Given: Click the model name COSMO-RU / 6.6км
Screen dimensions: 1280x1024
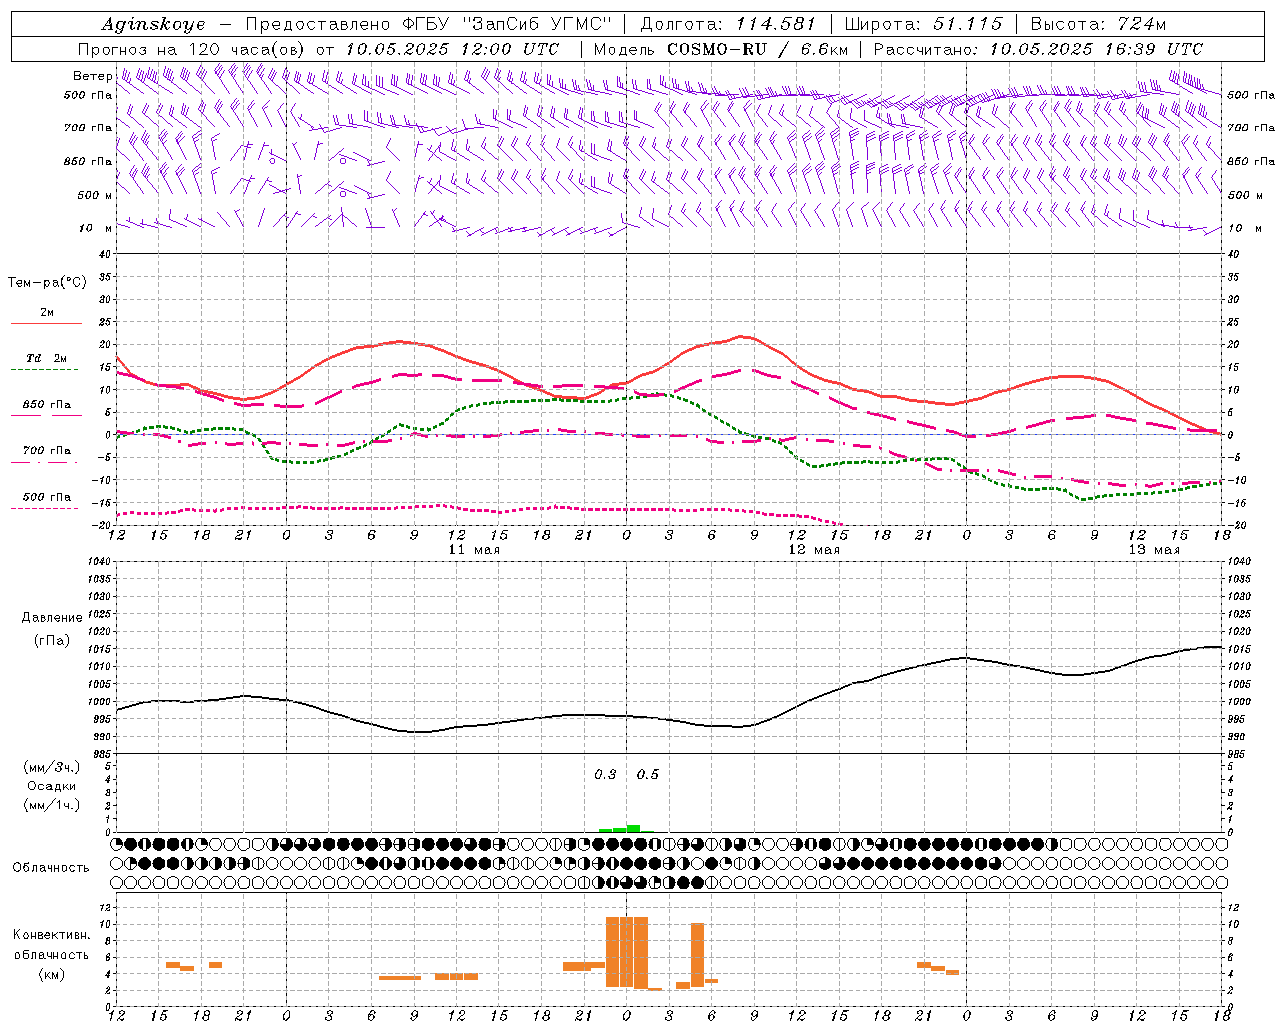Looking at the screenshot, I should pyautogui.click(x=757, y=49).
